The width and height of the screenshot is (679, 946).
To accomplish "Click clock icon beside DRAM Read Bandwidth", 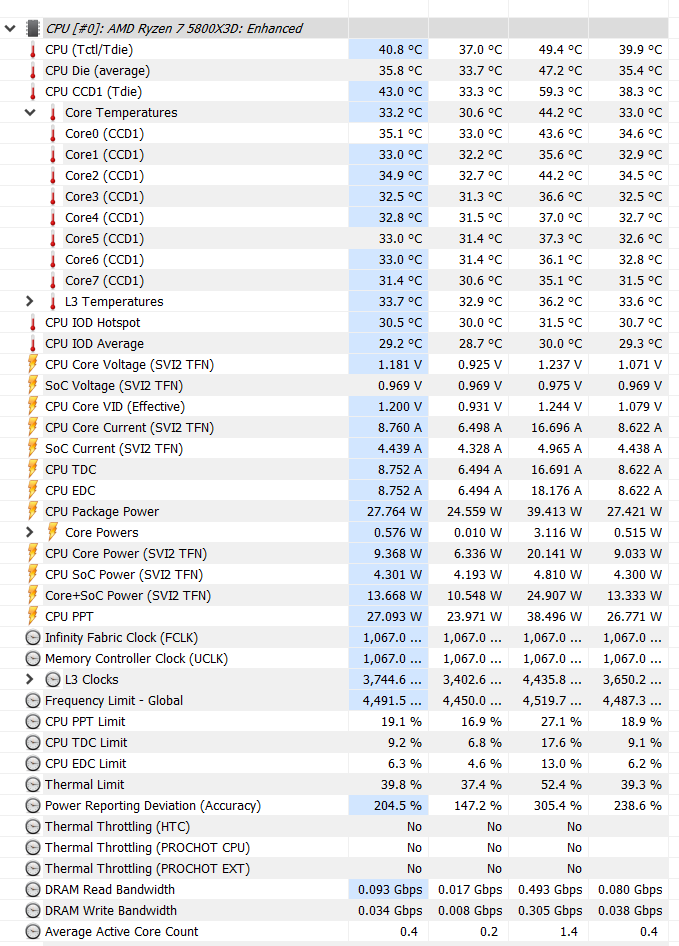I will click(33, 890).
